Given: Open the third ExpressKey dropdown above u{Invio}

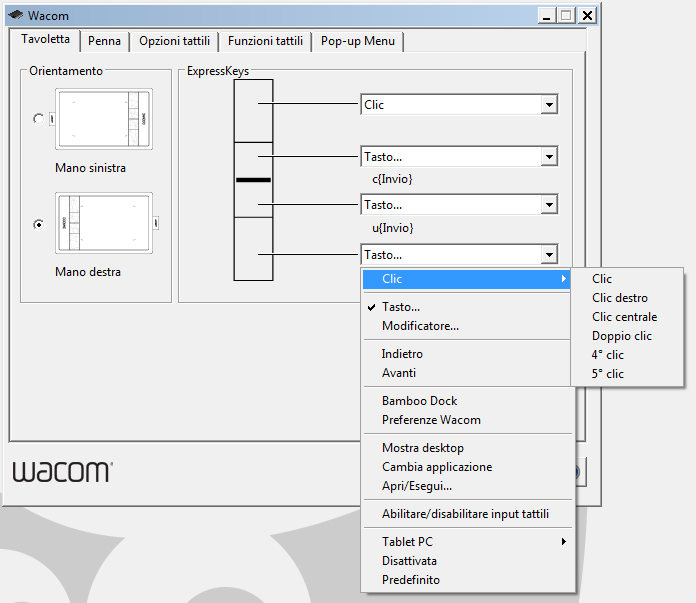Looking at the screenshot, I should click(x=459, y=205).
